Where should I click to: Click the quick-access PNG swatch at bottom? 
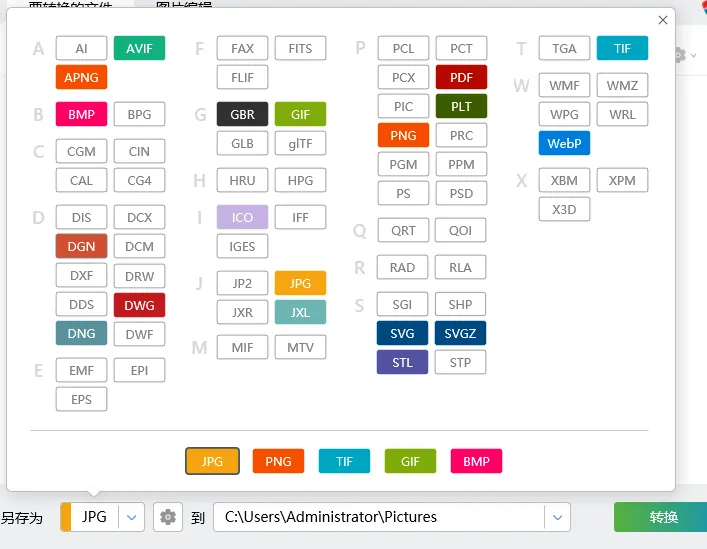pos(278,461)
